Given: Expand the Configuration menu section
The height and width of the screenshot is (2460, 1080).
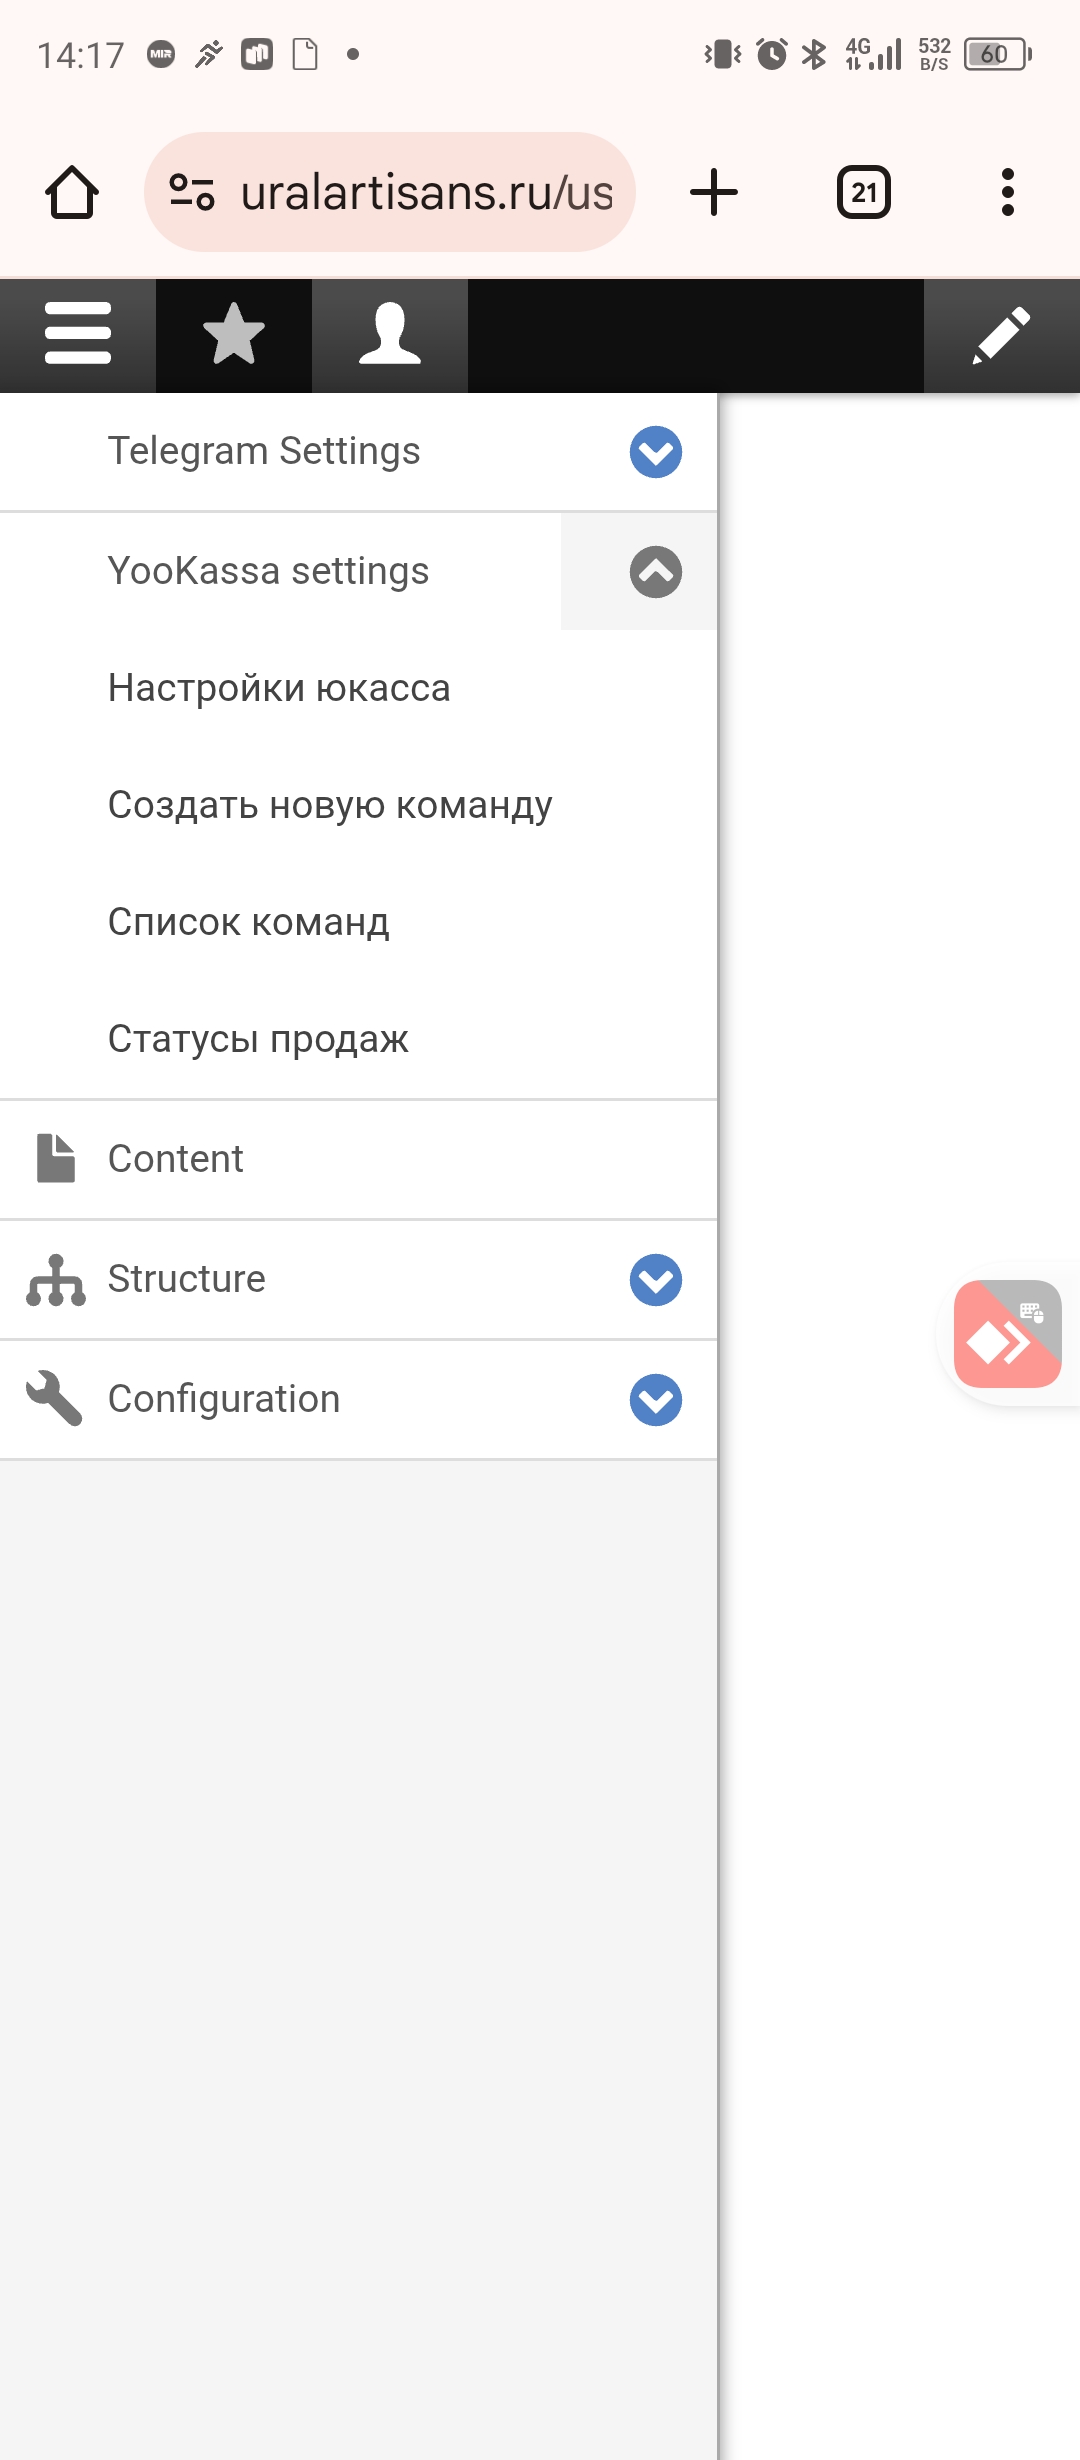Looking at the screenshot, I should click(x=655, y=1399).
